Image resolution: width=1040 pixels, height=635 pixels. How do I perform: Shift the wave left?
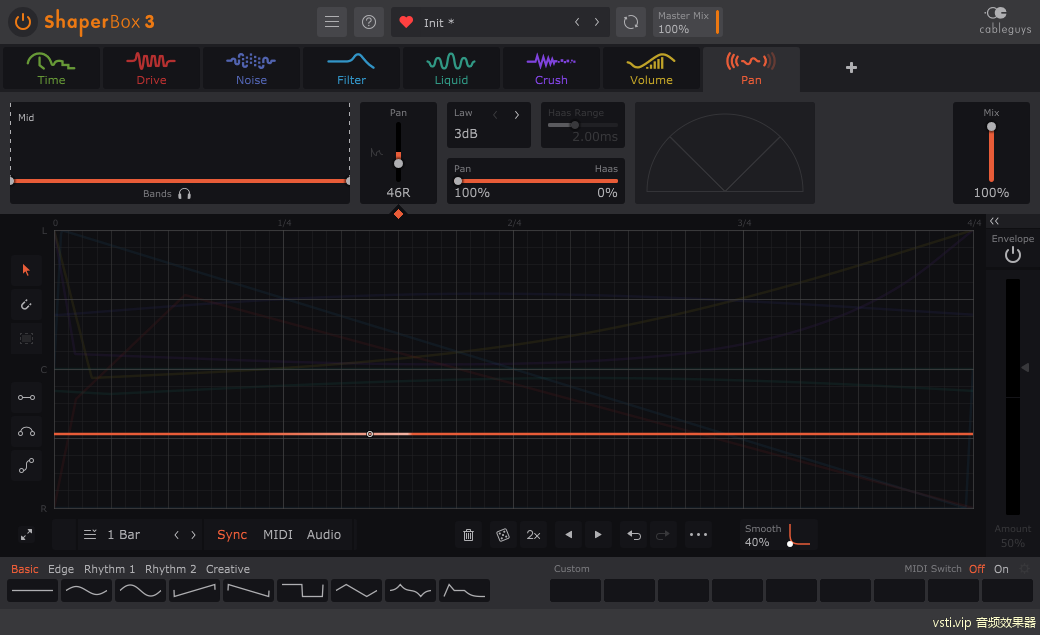coord(568,535)
